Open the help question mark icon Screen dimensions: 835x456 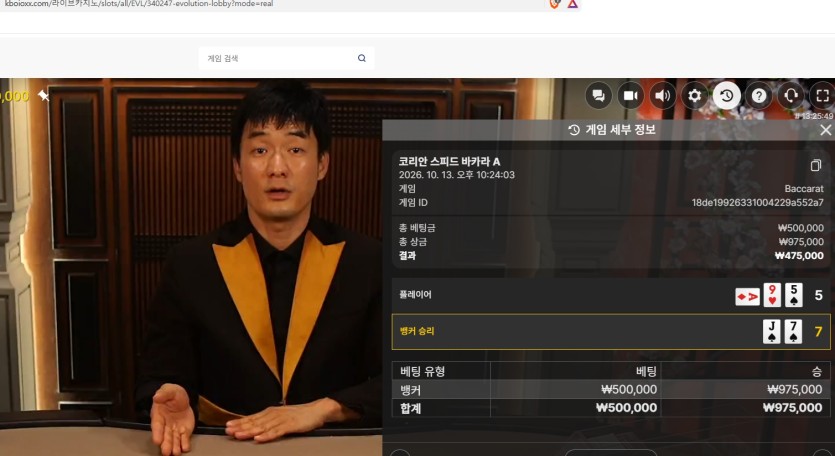tap(759, 96)
